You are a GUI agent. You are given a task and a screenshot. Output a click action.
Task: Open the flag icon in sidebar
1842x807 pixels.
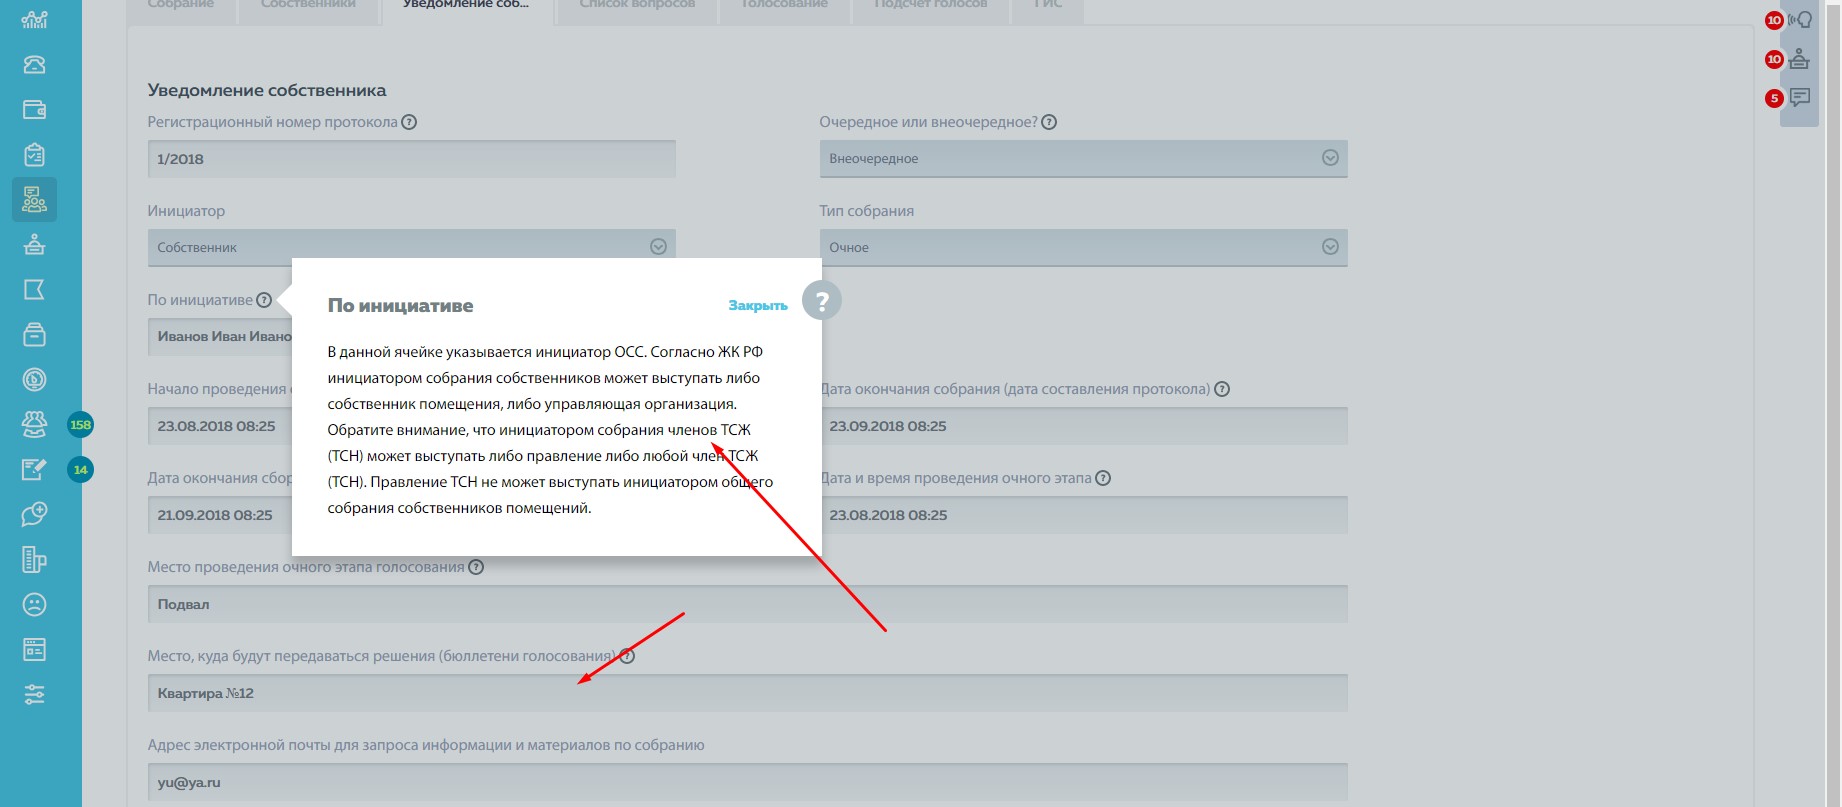point(34,289)
